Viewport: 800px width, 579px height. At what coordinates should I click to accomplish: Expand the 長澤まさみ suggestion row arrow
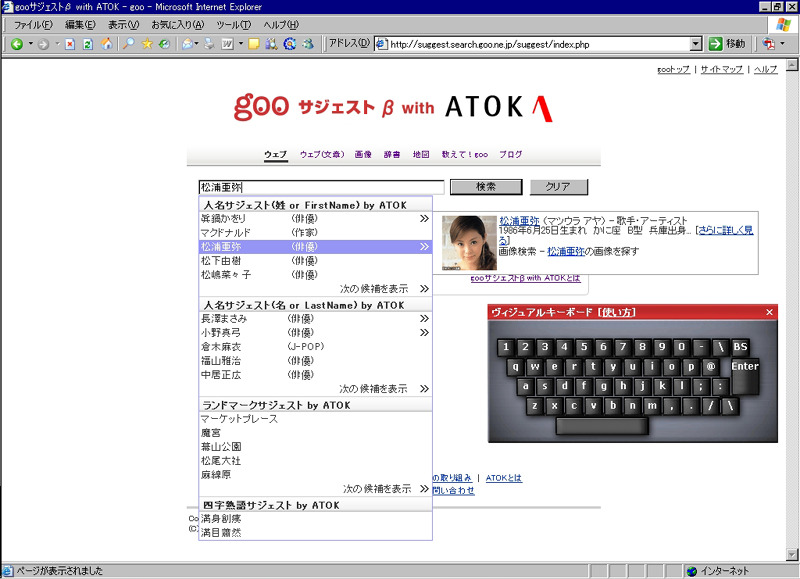tap(424, 319)
